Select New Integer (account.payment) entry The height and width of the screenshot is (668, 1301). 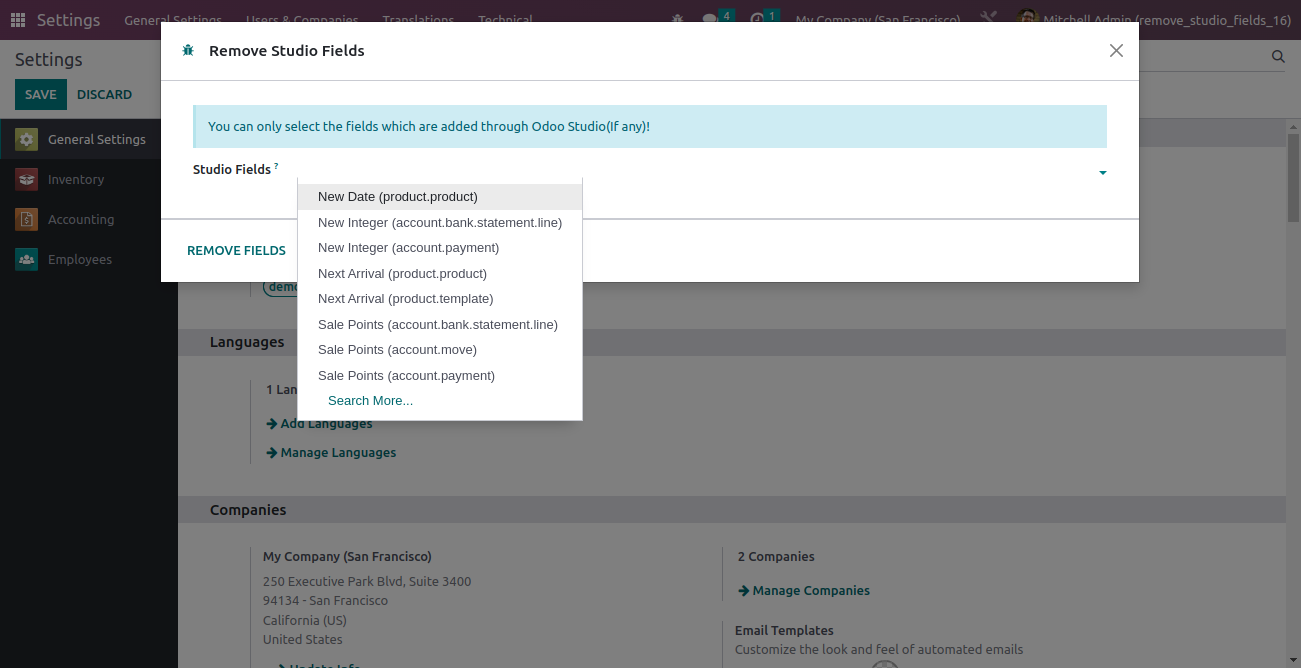tap(408, 248)
